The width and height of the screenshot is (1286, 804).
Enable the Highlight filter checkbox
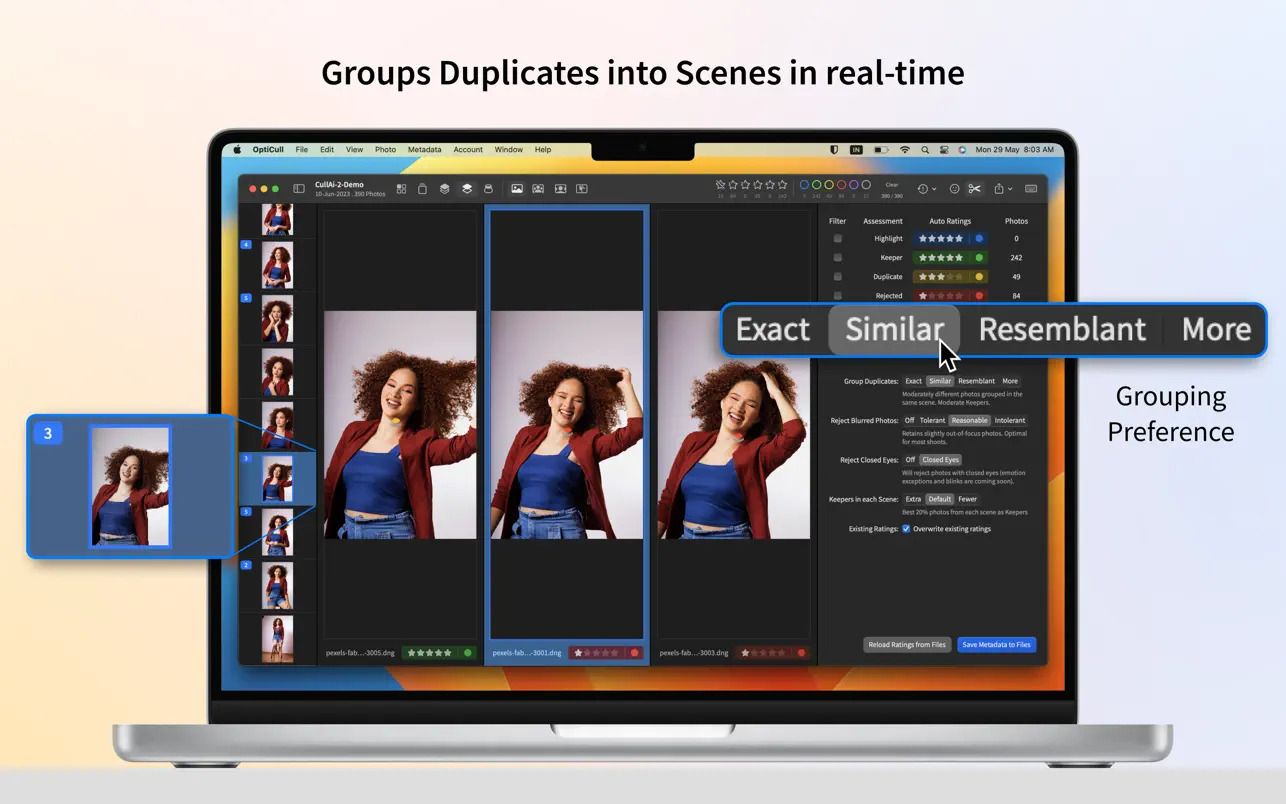pyautogui.click(x=838, y=239)
